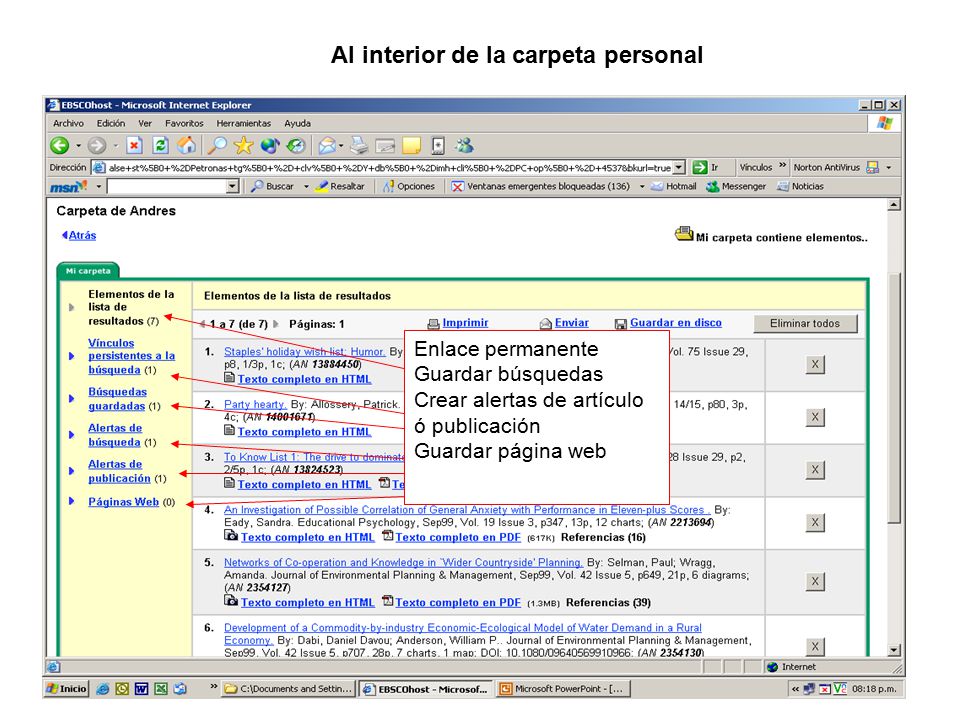The image size is (960, 720).
Task: Open Opciones on the MSN toolbar
Action: [408, 186]
